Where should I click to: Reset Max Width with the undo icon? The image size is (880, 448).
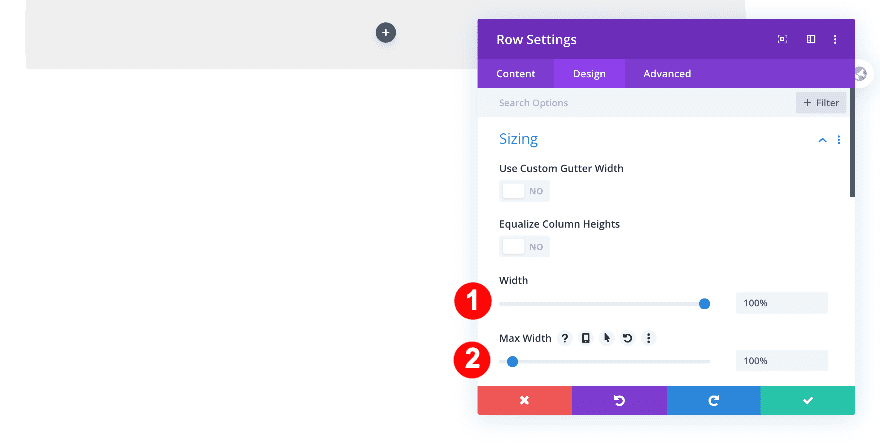pos(627,338)
